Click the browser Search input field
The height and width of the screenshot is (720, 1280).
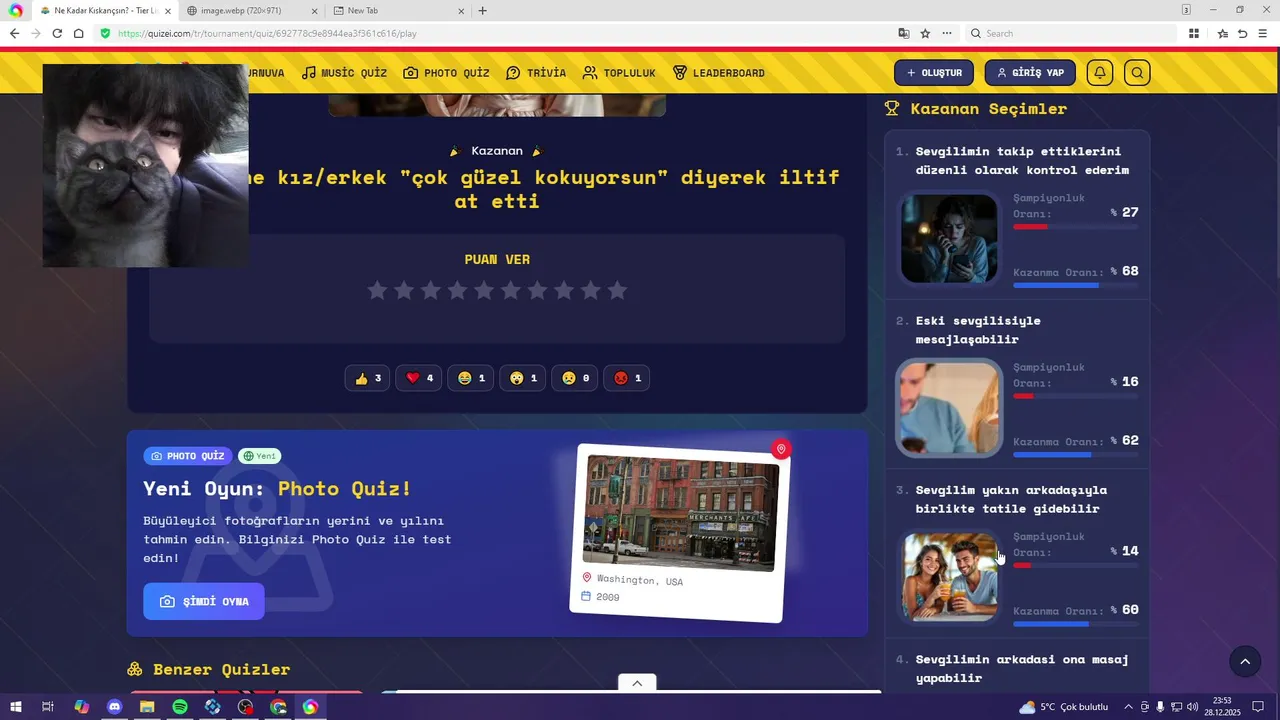(x=1072, y=33)
